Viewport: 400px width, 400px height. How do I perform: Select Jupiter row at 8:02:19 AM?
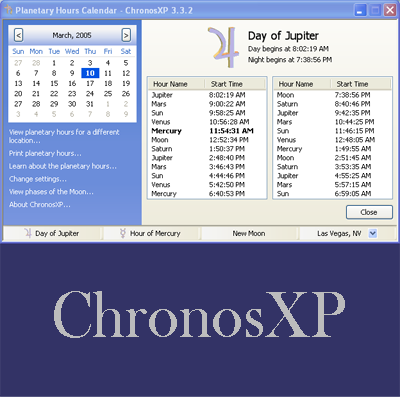click(207, 95)
